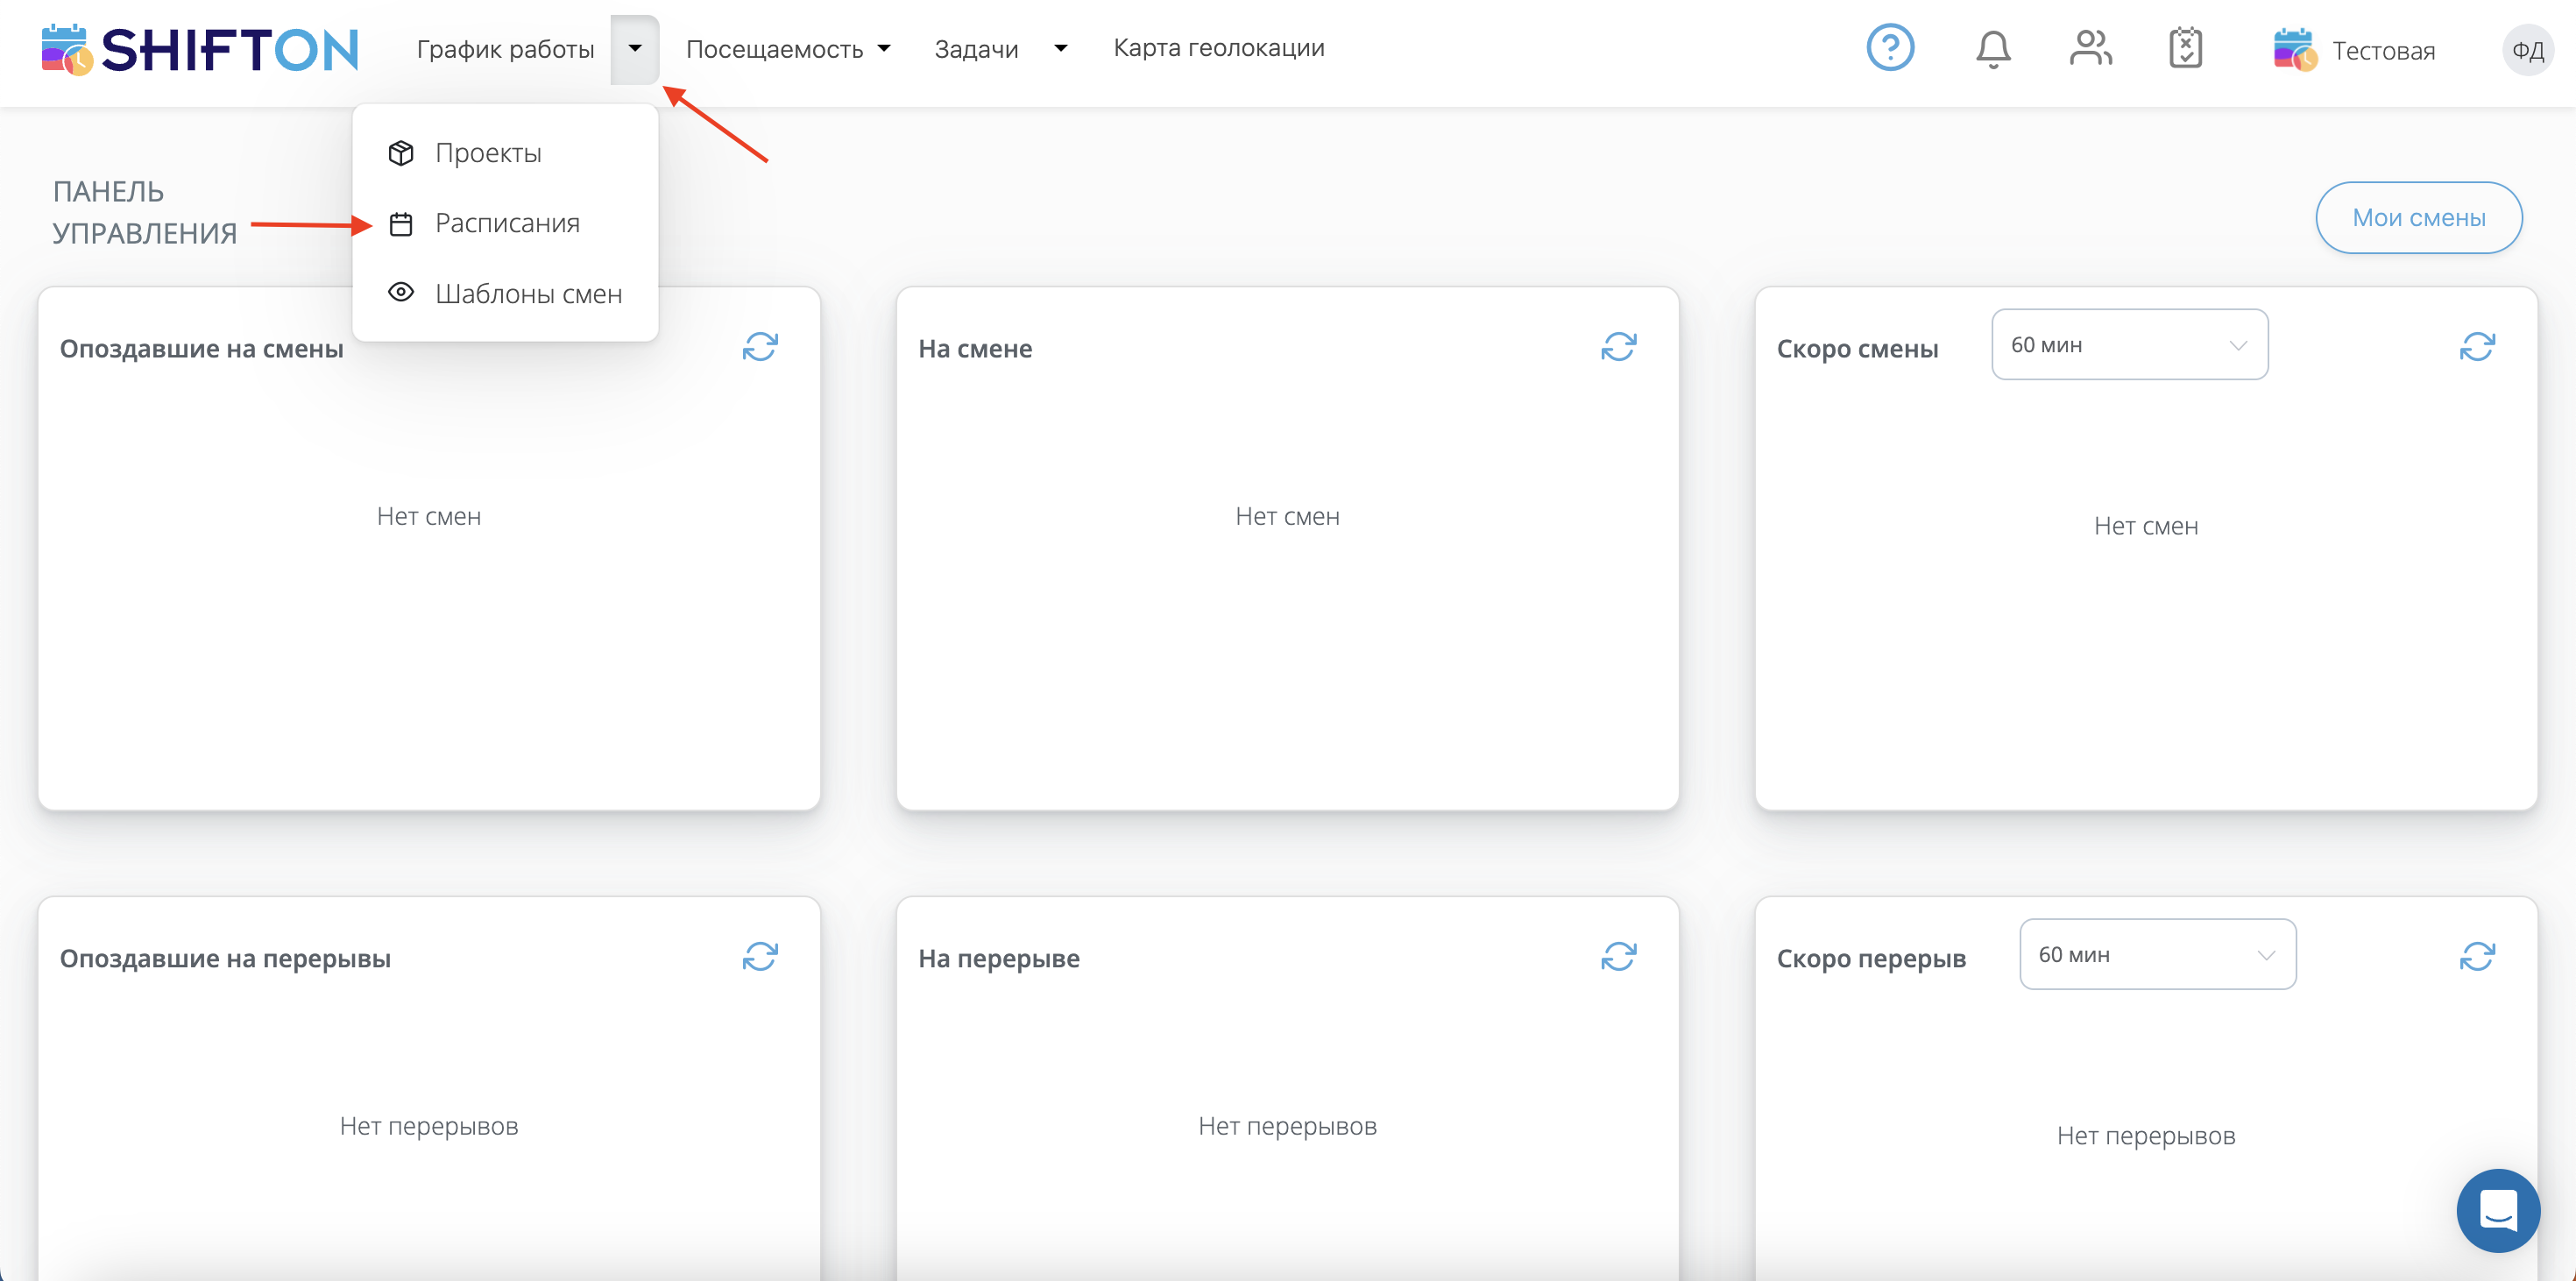Open the Скоро перерыв 60 мин dropdown

click(x=2157, y=954)
